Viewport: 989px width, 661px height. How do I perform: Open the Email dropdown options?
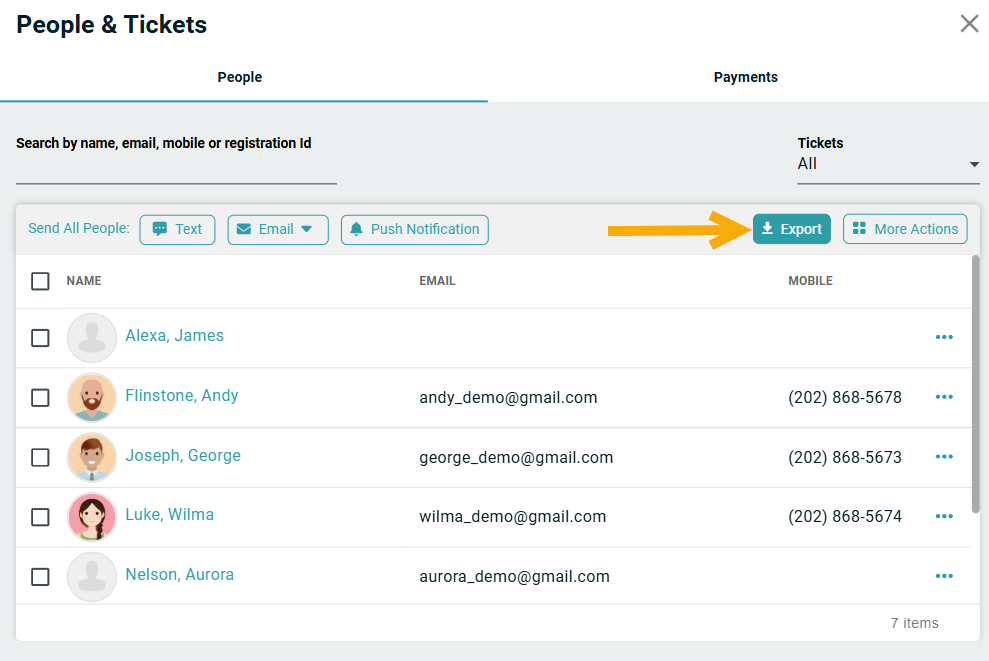[x=278, y=230]
